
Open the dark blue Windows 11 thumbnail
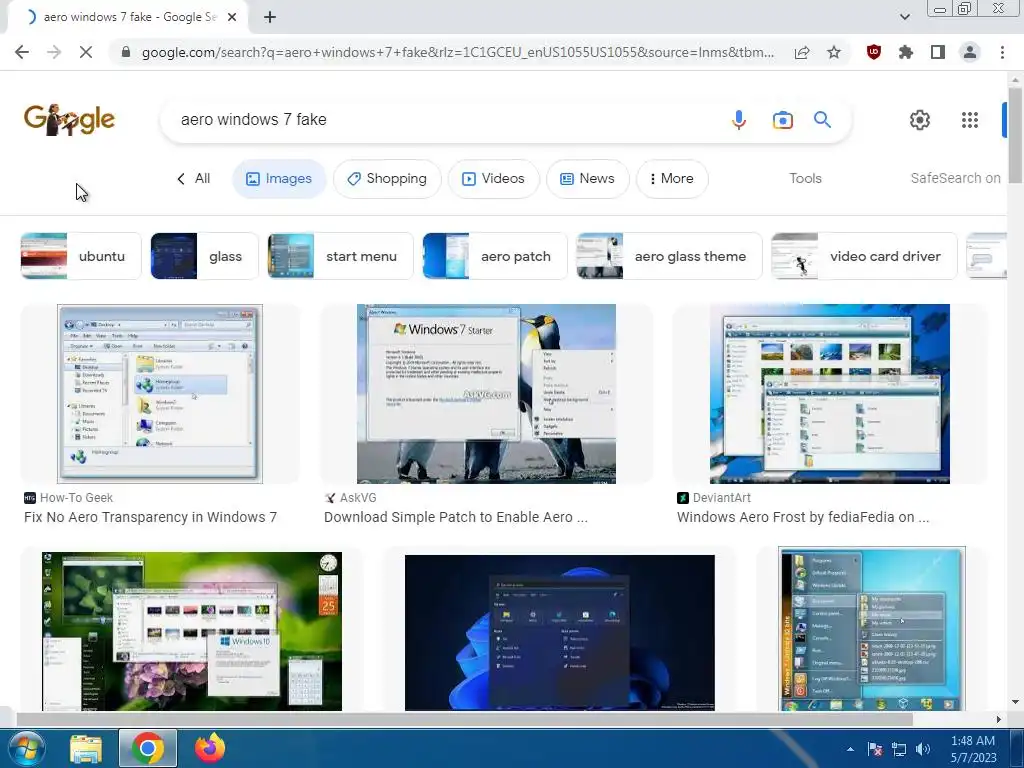point(560,632)
